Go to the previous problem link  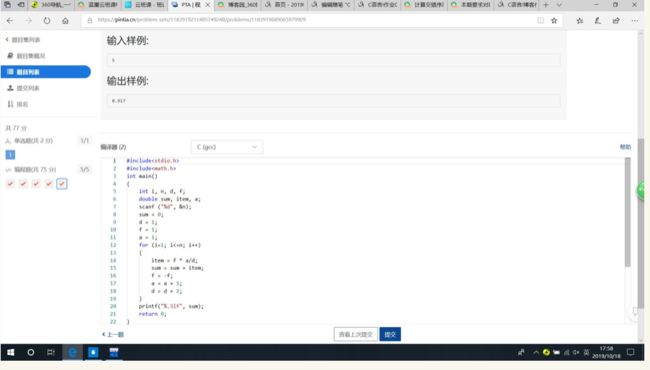113,334
